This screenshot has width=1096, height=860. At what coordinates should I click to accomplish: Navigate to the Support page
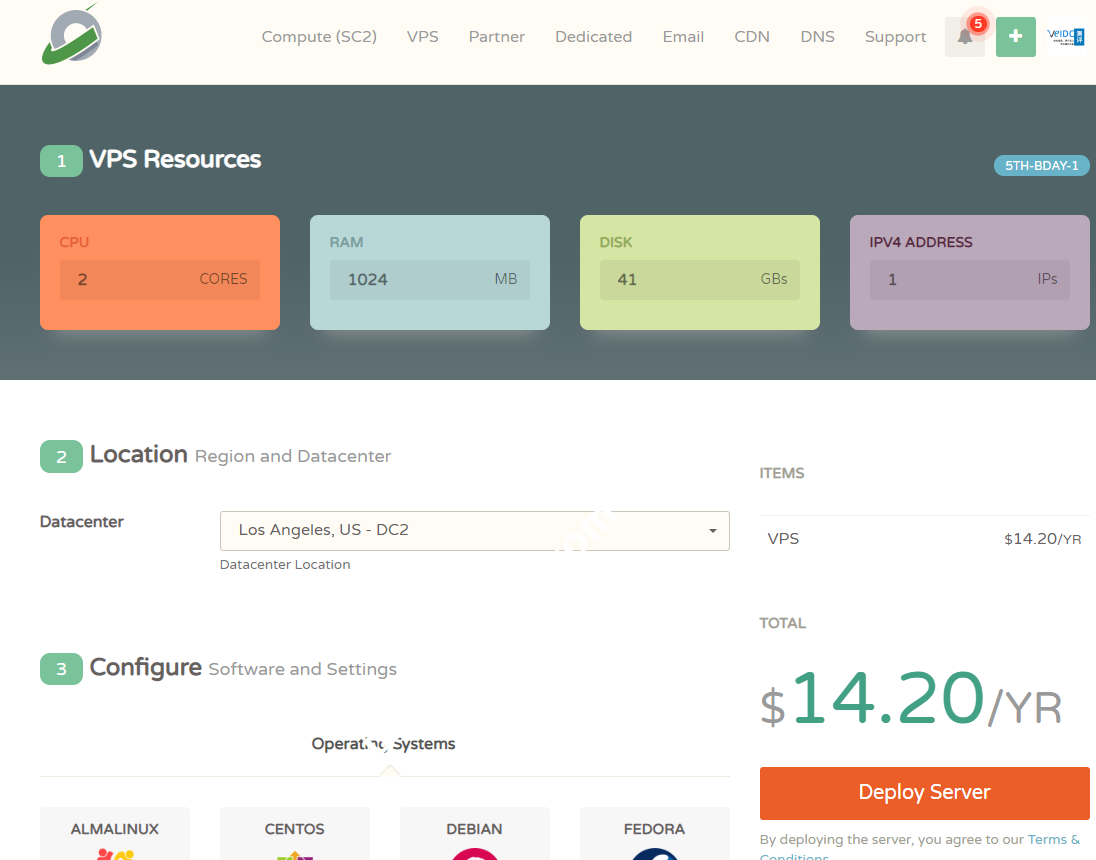[895, 37]
